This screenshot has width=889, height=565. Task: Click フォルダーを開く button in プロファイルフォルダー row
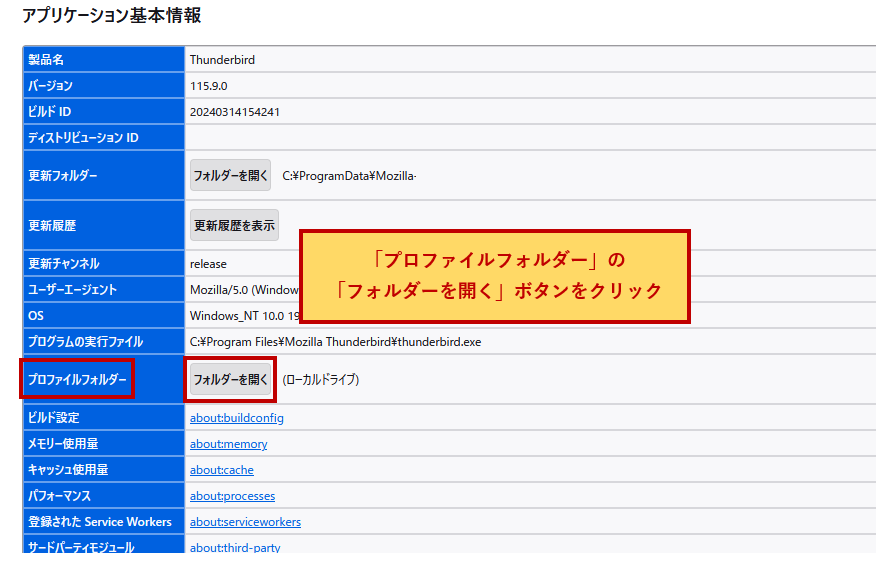tap(230, 379)
